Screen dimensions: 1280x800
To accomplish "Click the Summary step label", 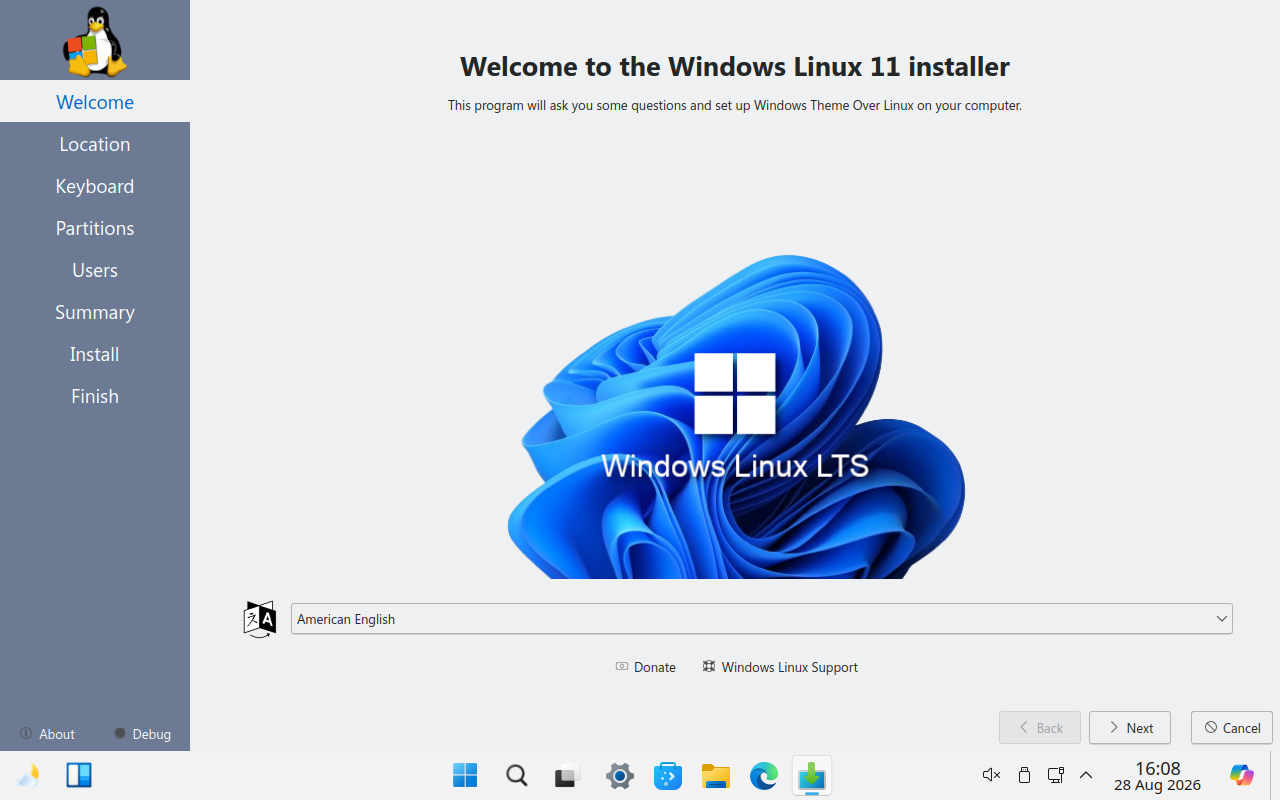I will click(x=95, y=312).
